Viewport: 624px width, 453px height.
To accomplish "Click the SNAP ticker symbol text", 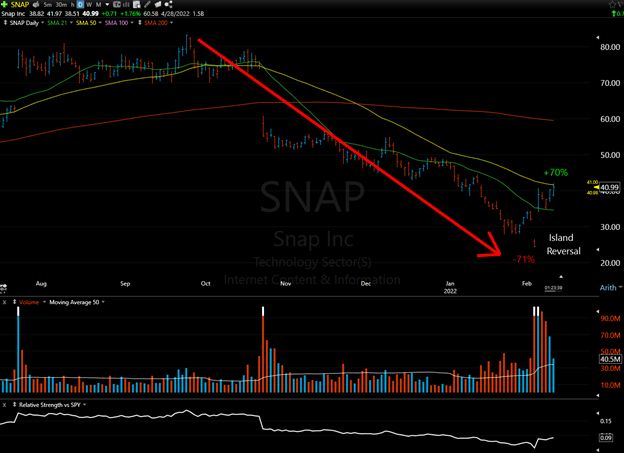I will pyautogui.click(x=20, y=6).
